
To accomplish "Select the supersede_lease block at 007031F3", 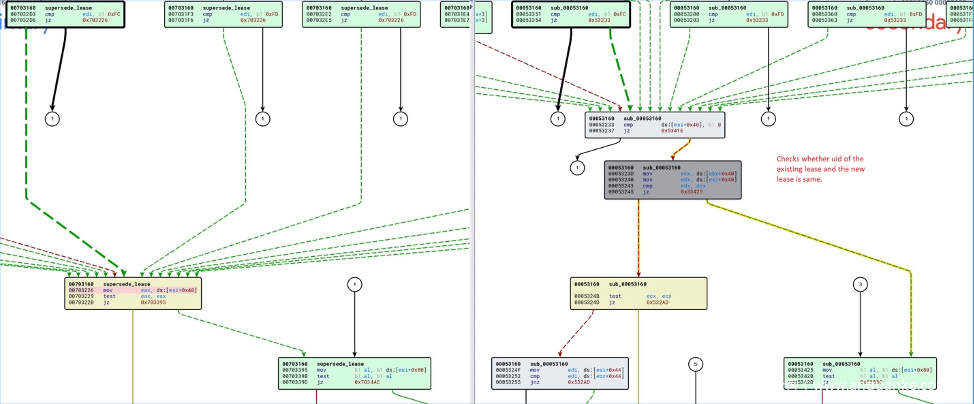I will pos(207,13).
